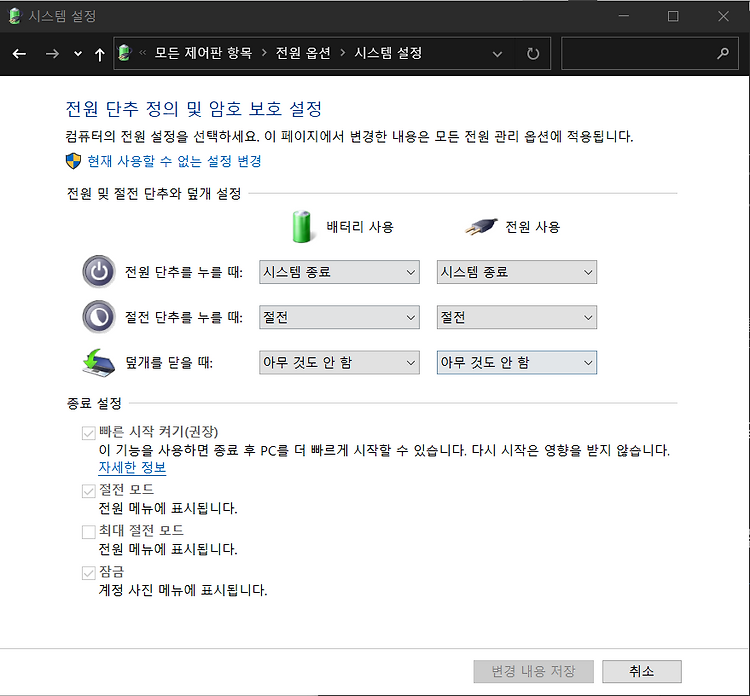
Task: Maximize the 시스템 설정 window
Action: point(673,16)
